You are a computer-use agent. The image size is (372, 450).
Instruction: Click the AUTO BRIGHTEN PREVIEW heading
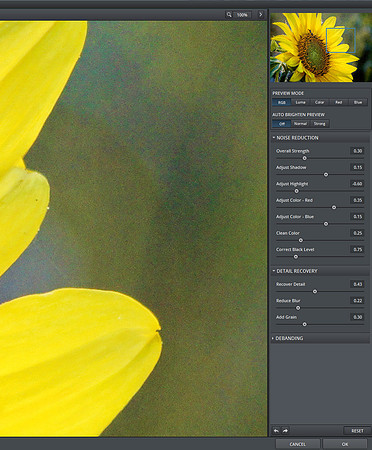[298, 115]
